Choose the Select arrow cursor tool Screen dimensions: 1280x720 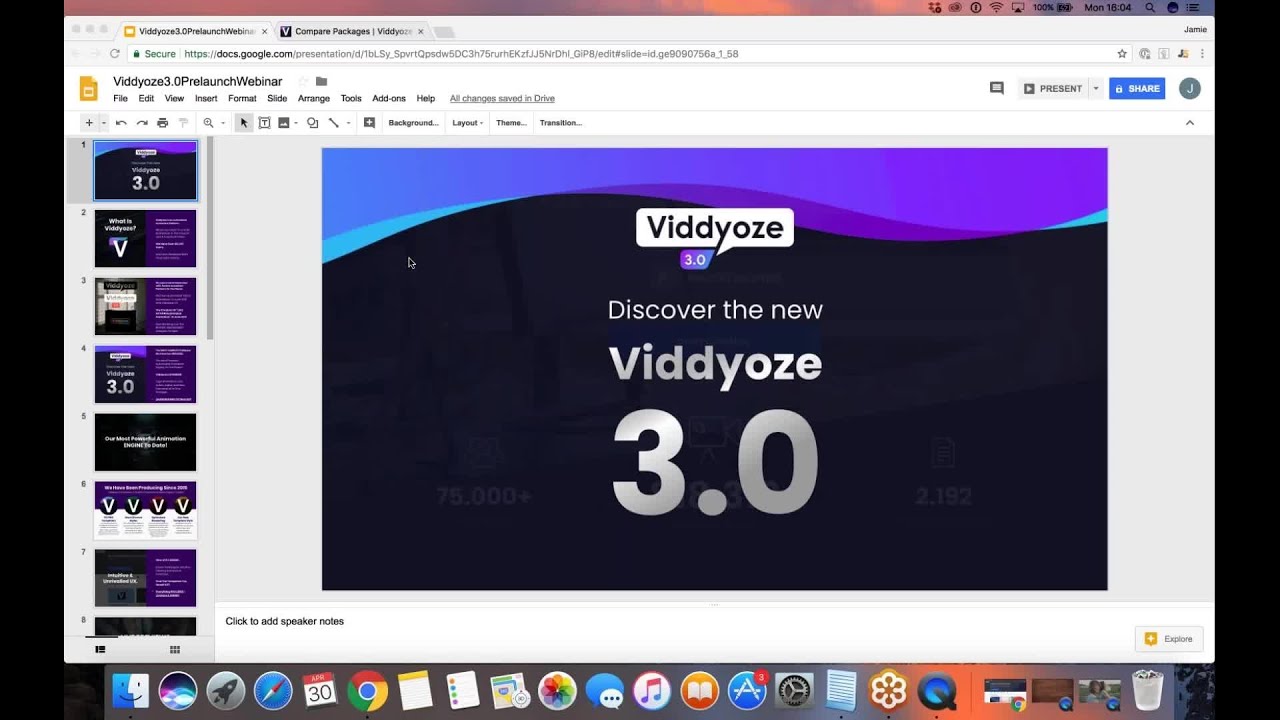click(x=243, y=123)
